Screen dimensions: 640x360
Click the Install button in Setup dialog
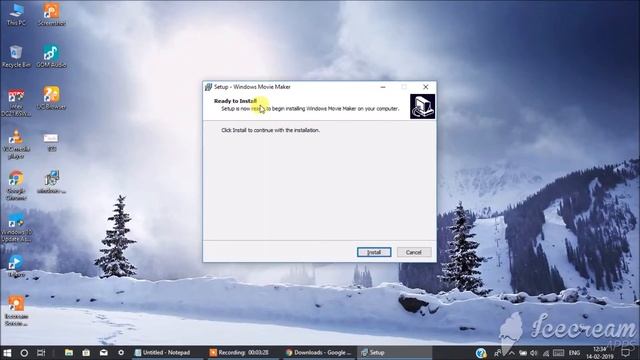[x=374, y=252]
